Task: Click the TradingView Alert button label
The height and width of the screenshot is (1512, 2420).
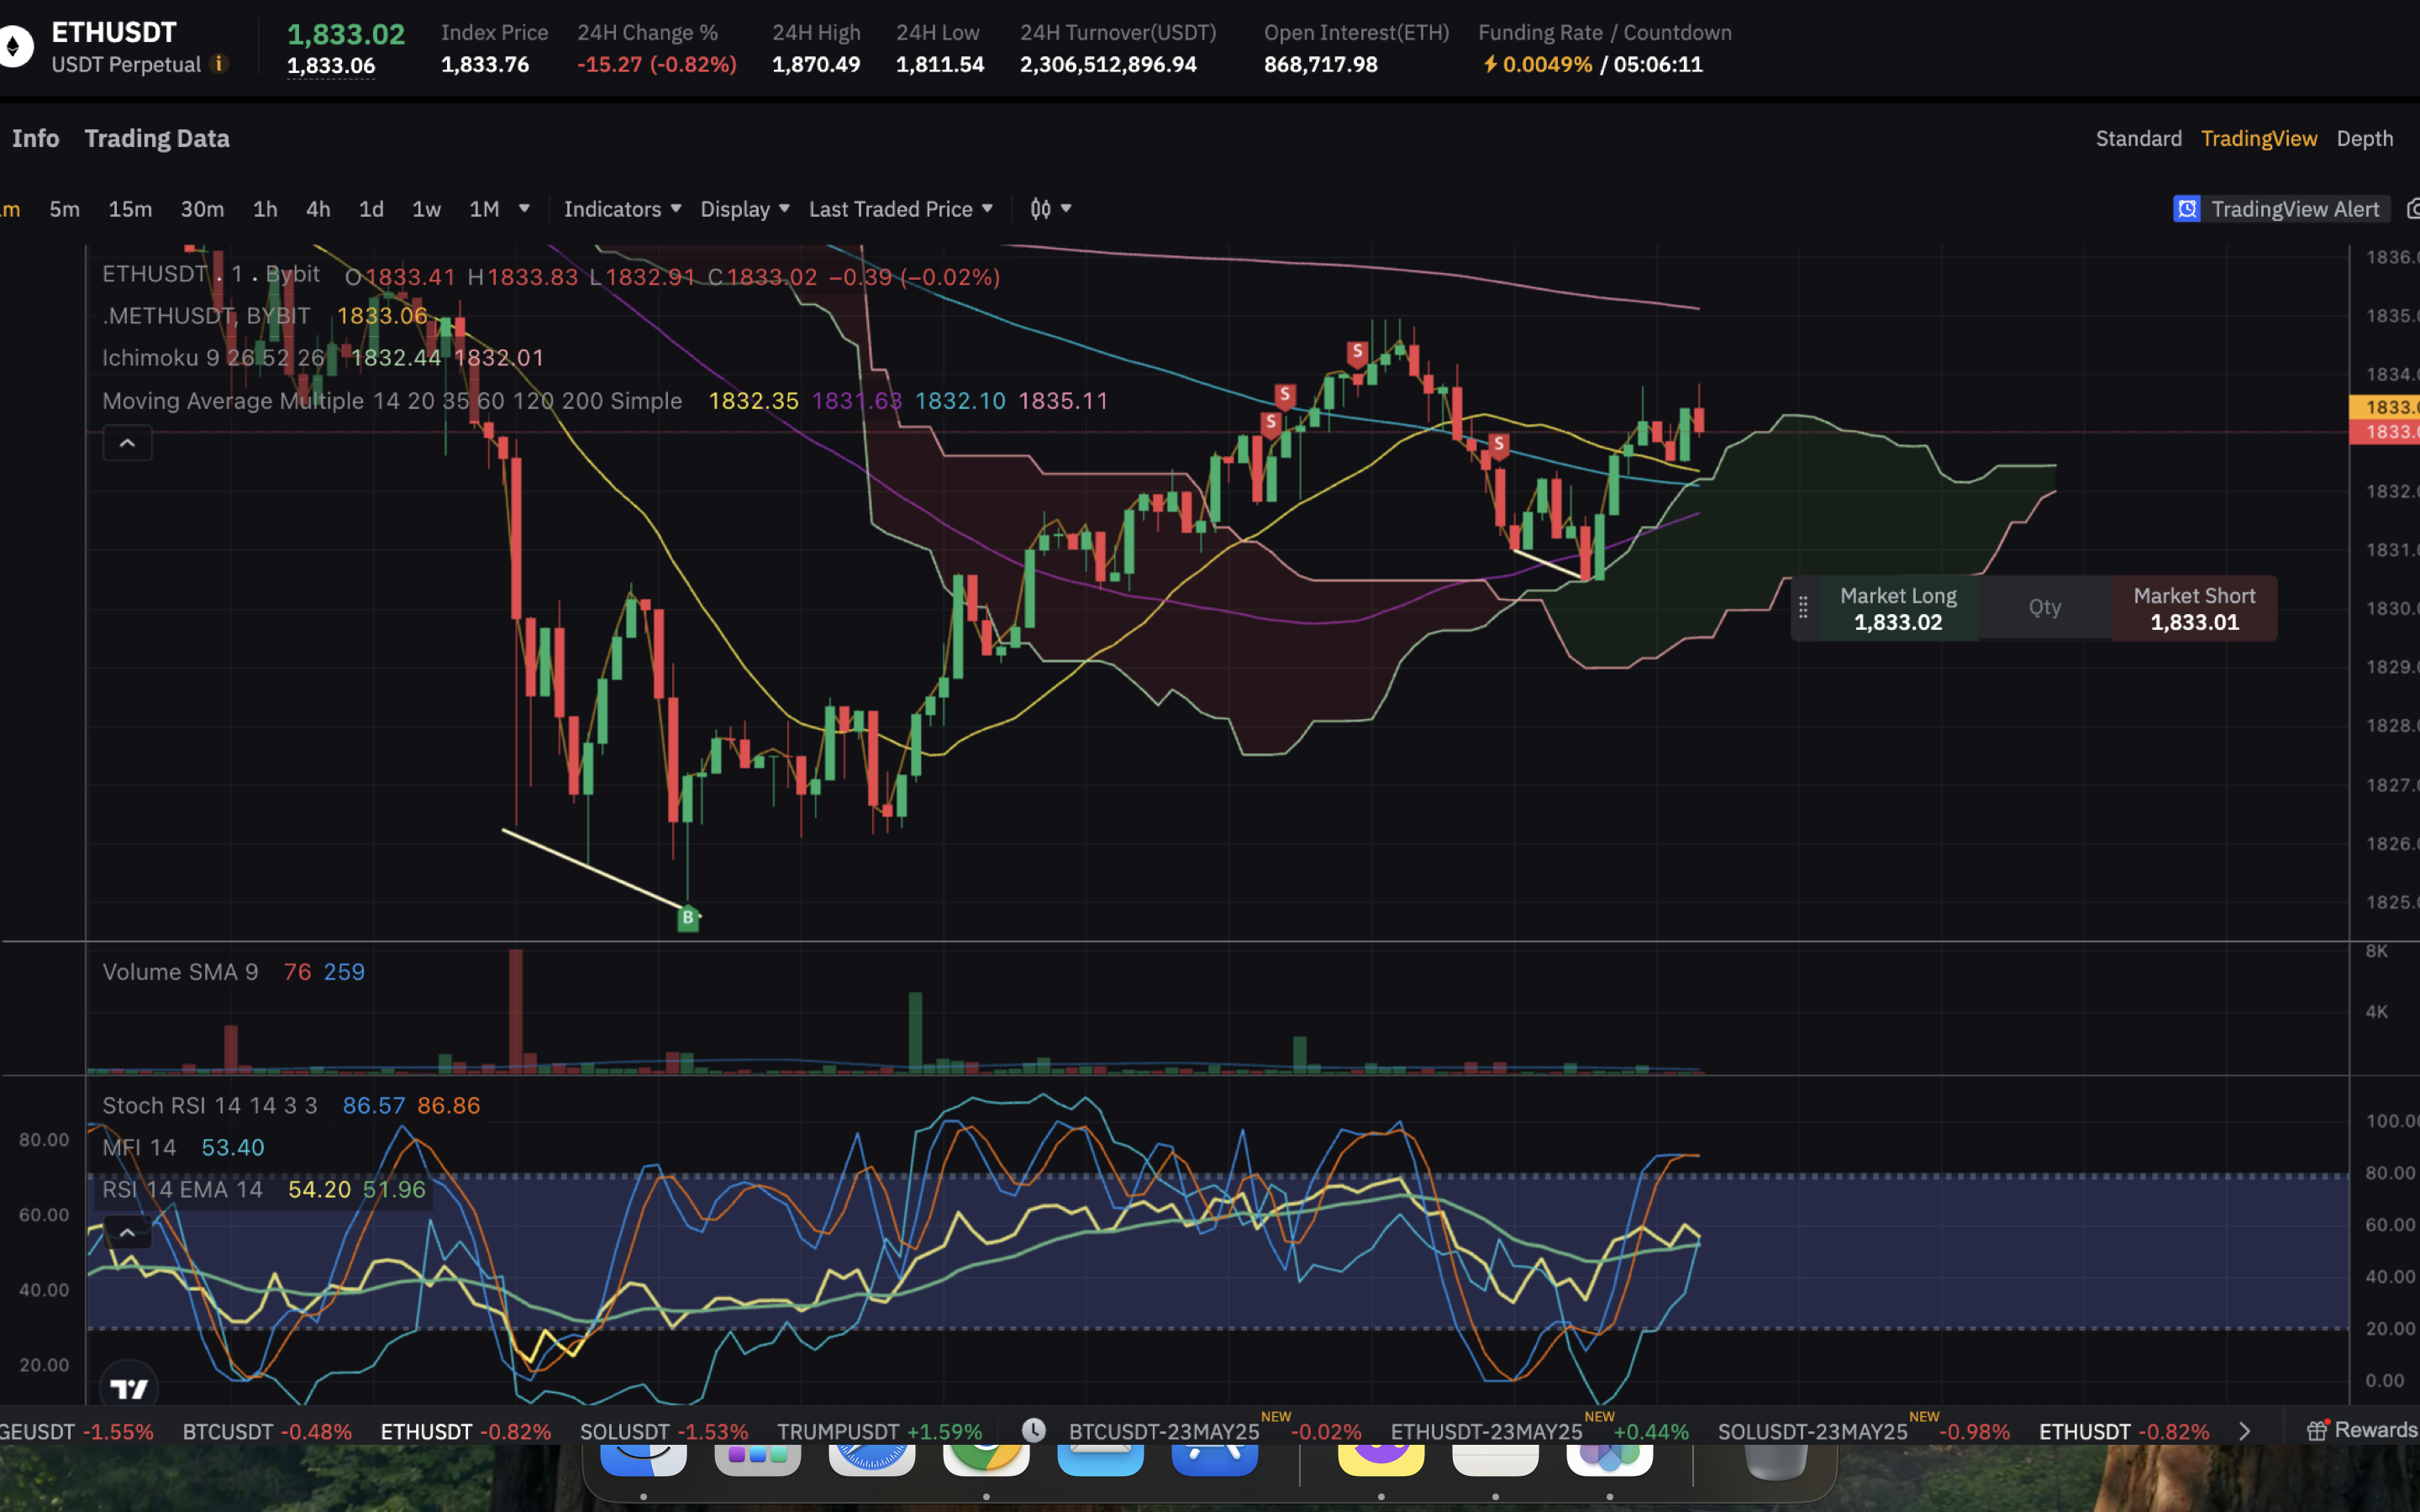Action: pos(2294,209)
